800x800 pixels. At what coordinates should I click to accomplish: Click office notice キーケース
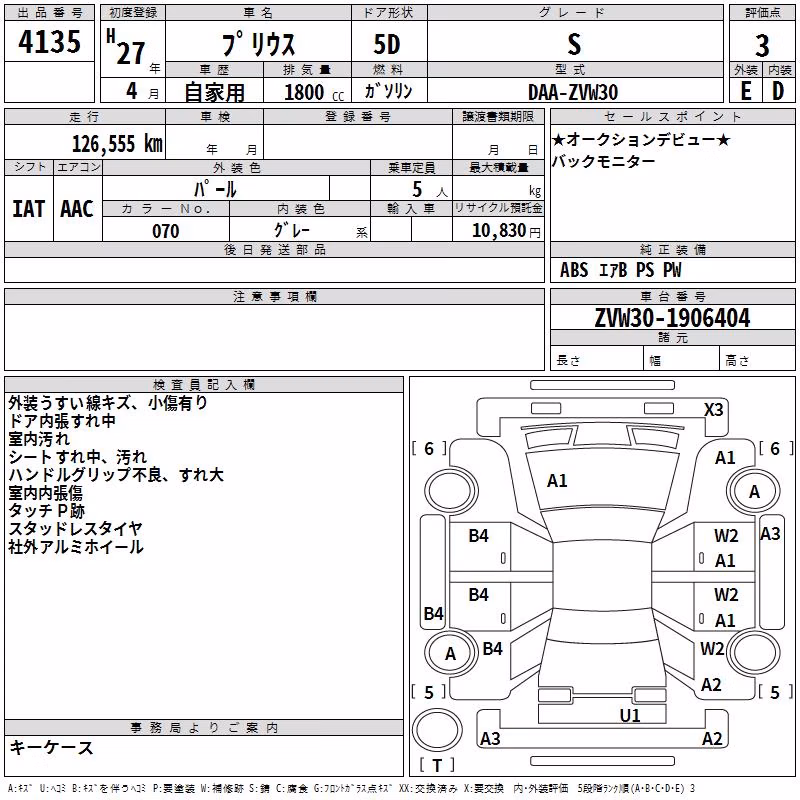coord(52,748)
